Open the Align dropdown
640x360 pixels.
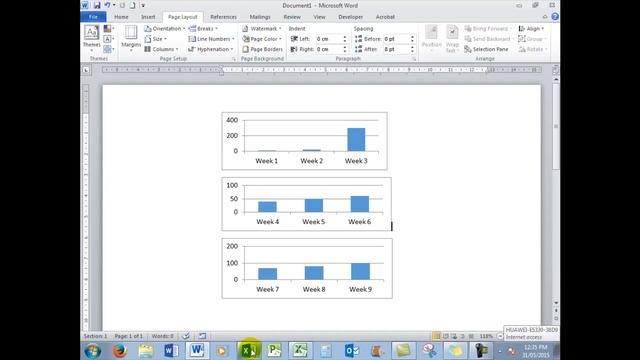531,29
